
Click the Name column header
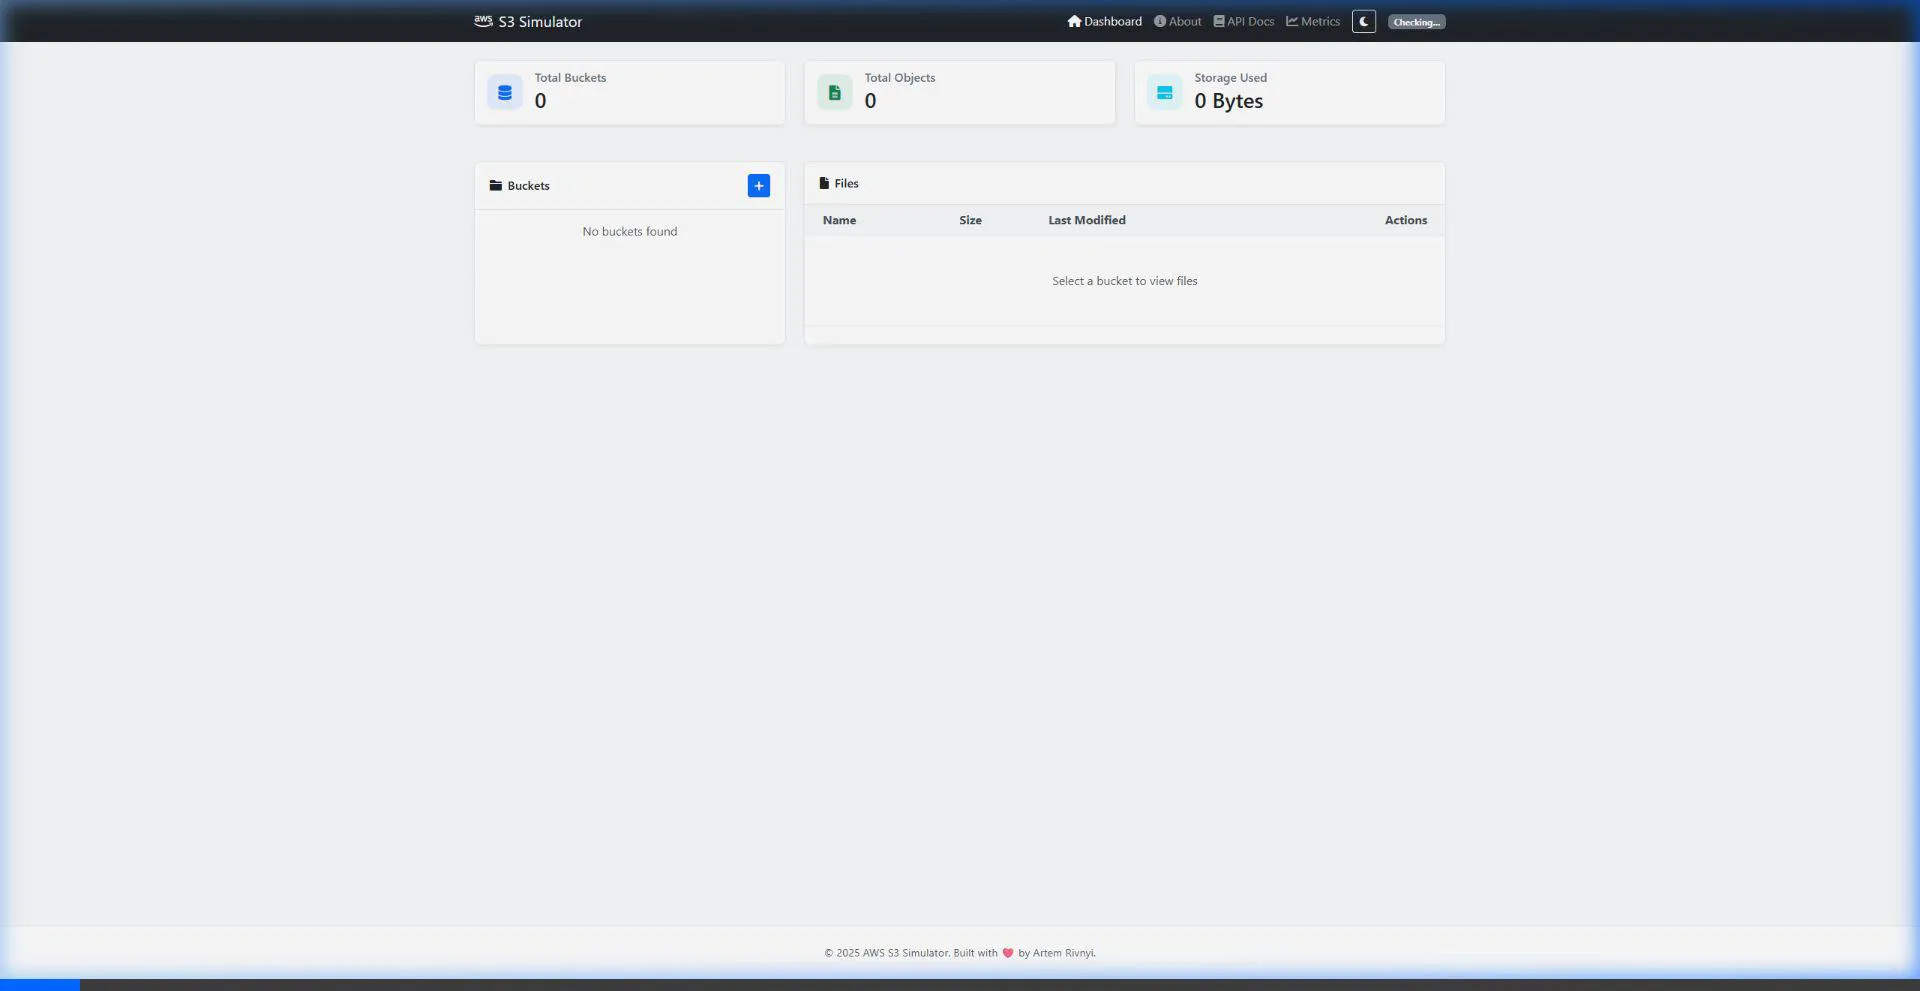tap(839, 220)
